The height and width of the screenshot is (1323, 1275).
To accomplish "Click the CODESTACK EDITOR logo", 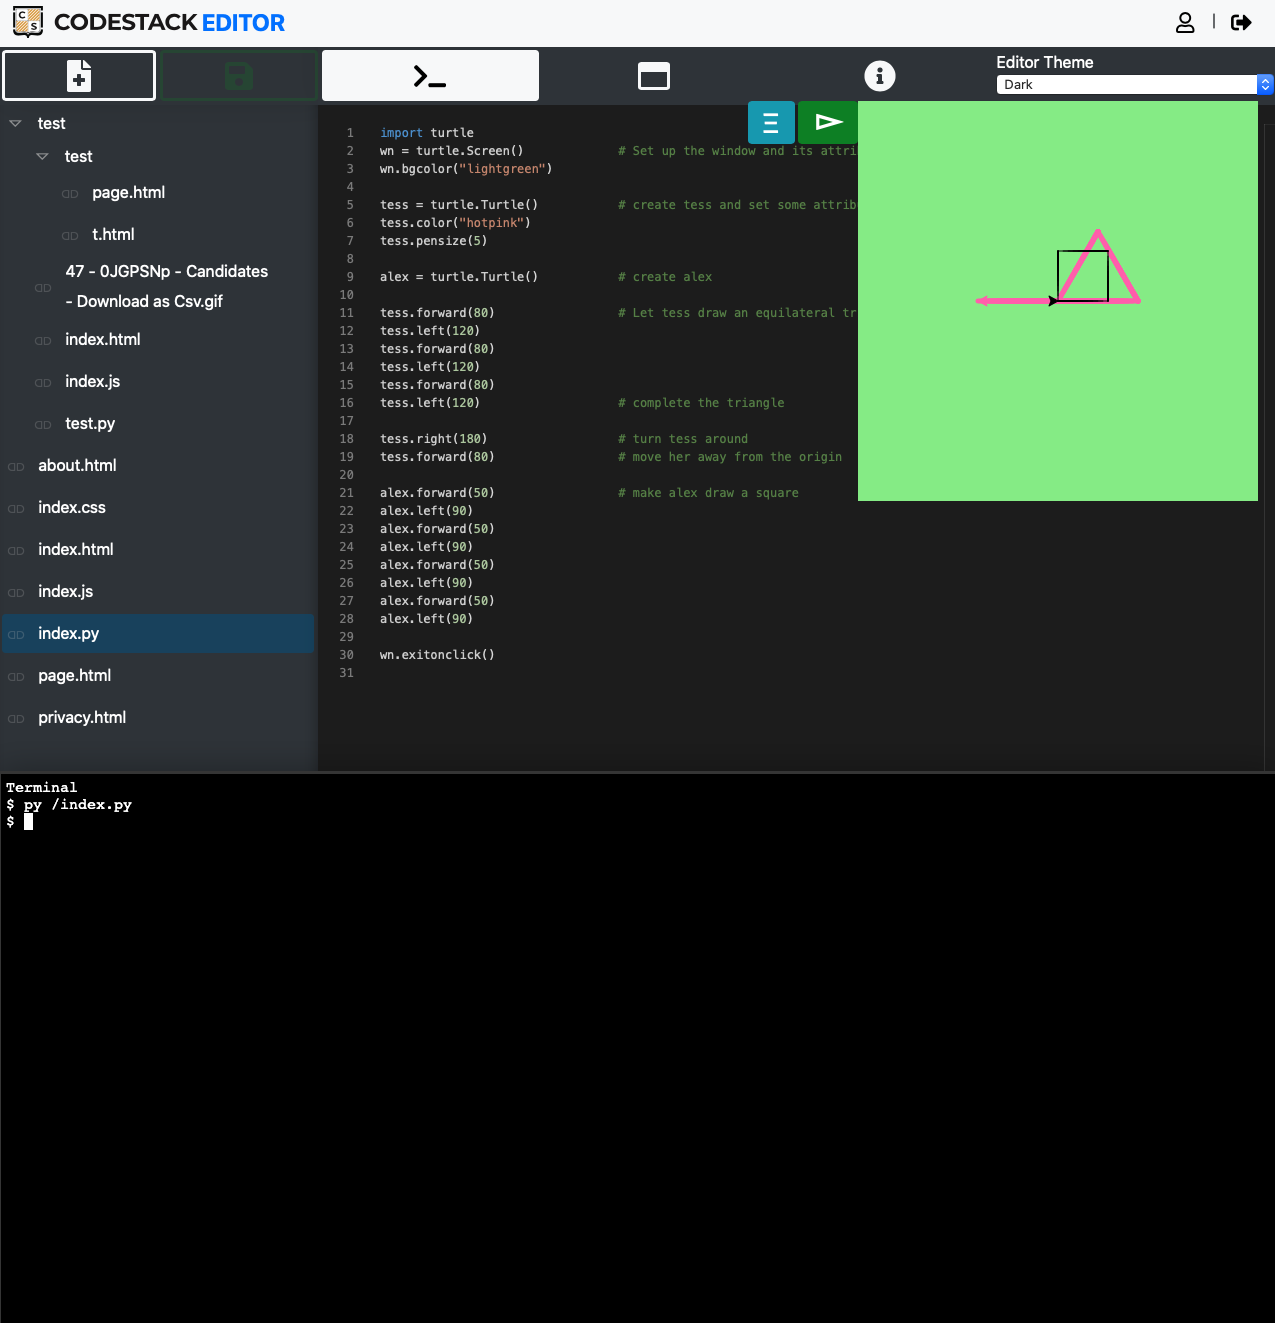I will click(x=148, y=21).
